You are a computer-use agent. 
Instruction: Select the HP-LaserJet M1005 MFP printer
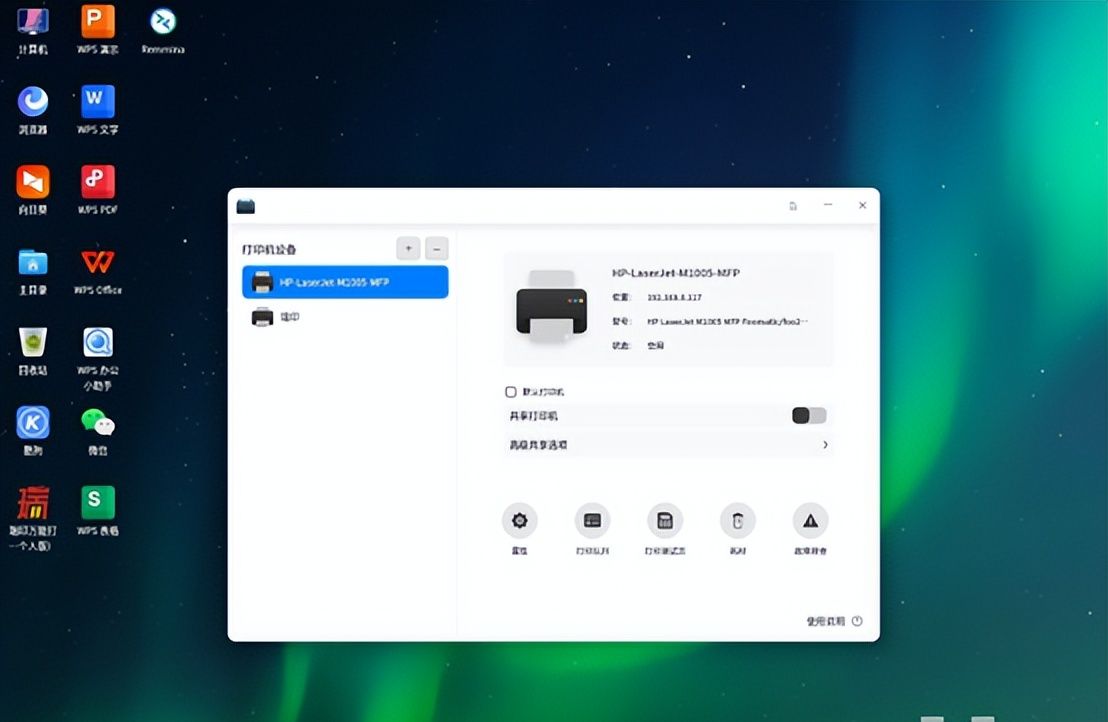(345, 282)
